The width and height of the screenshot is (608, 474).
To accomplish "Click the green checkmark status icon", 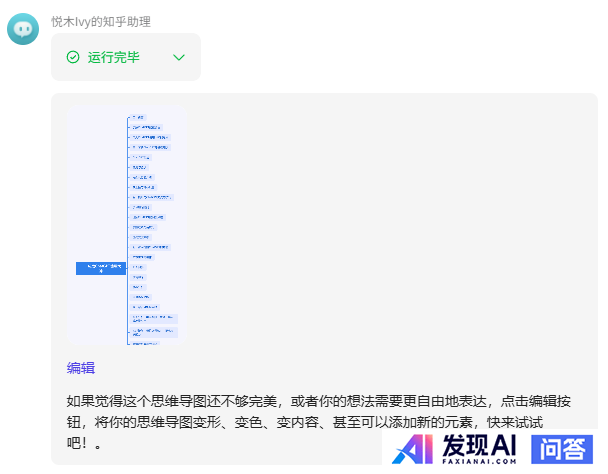I will pos(73,57).
